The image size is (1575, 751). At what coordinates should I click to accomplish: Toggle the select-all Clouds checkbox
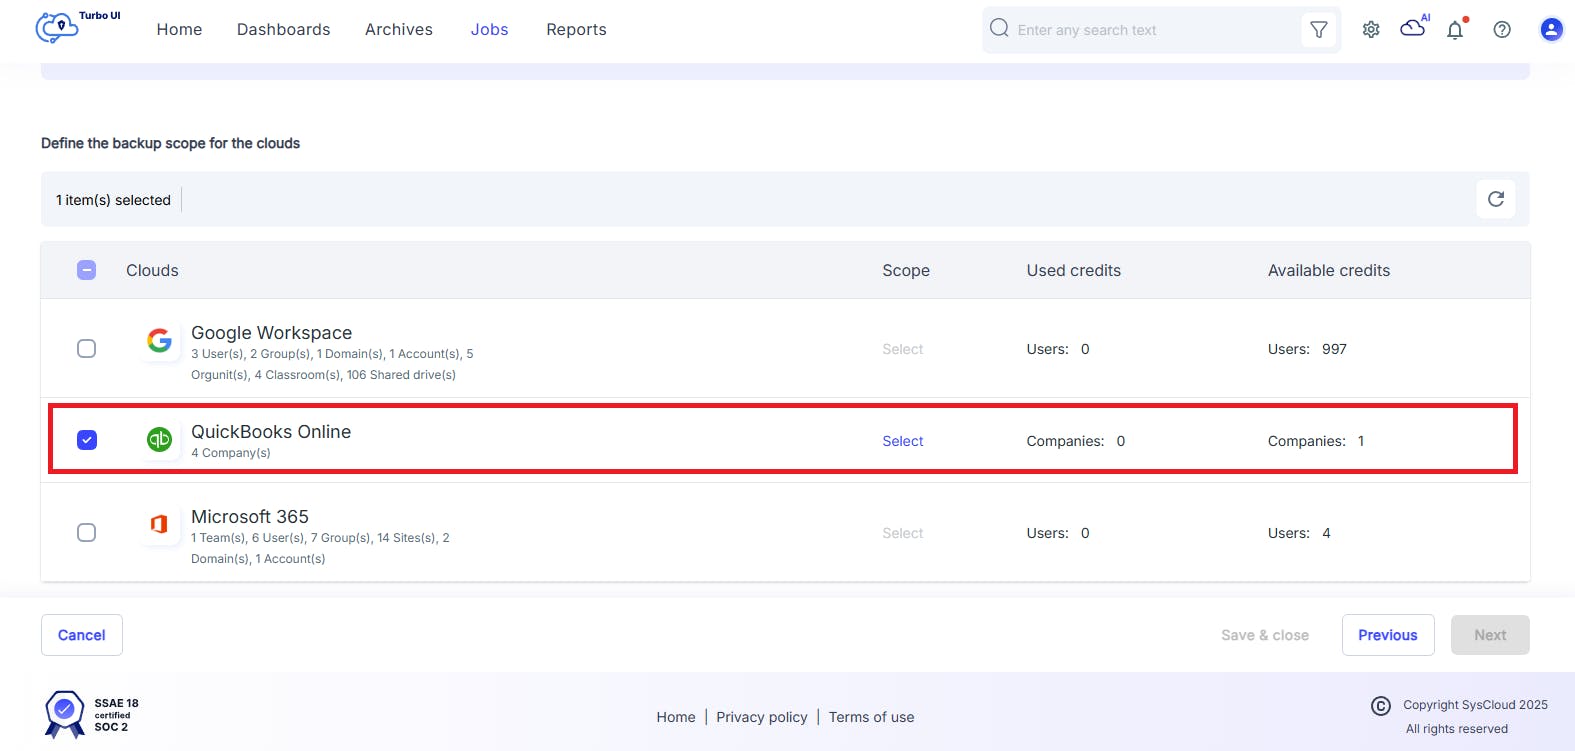click(x=87, y=270)
